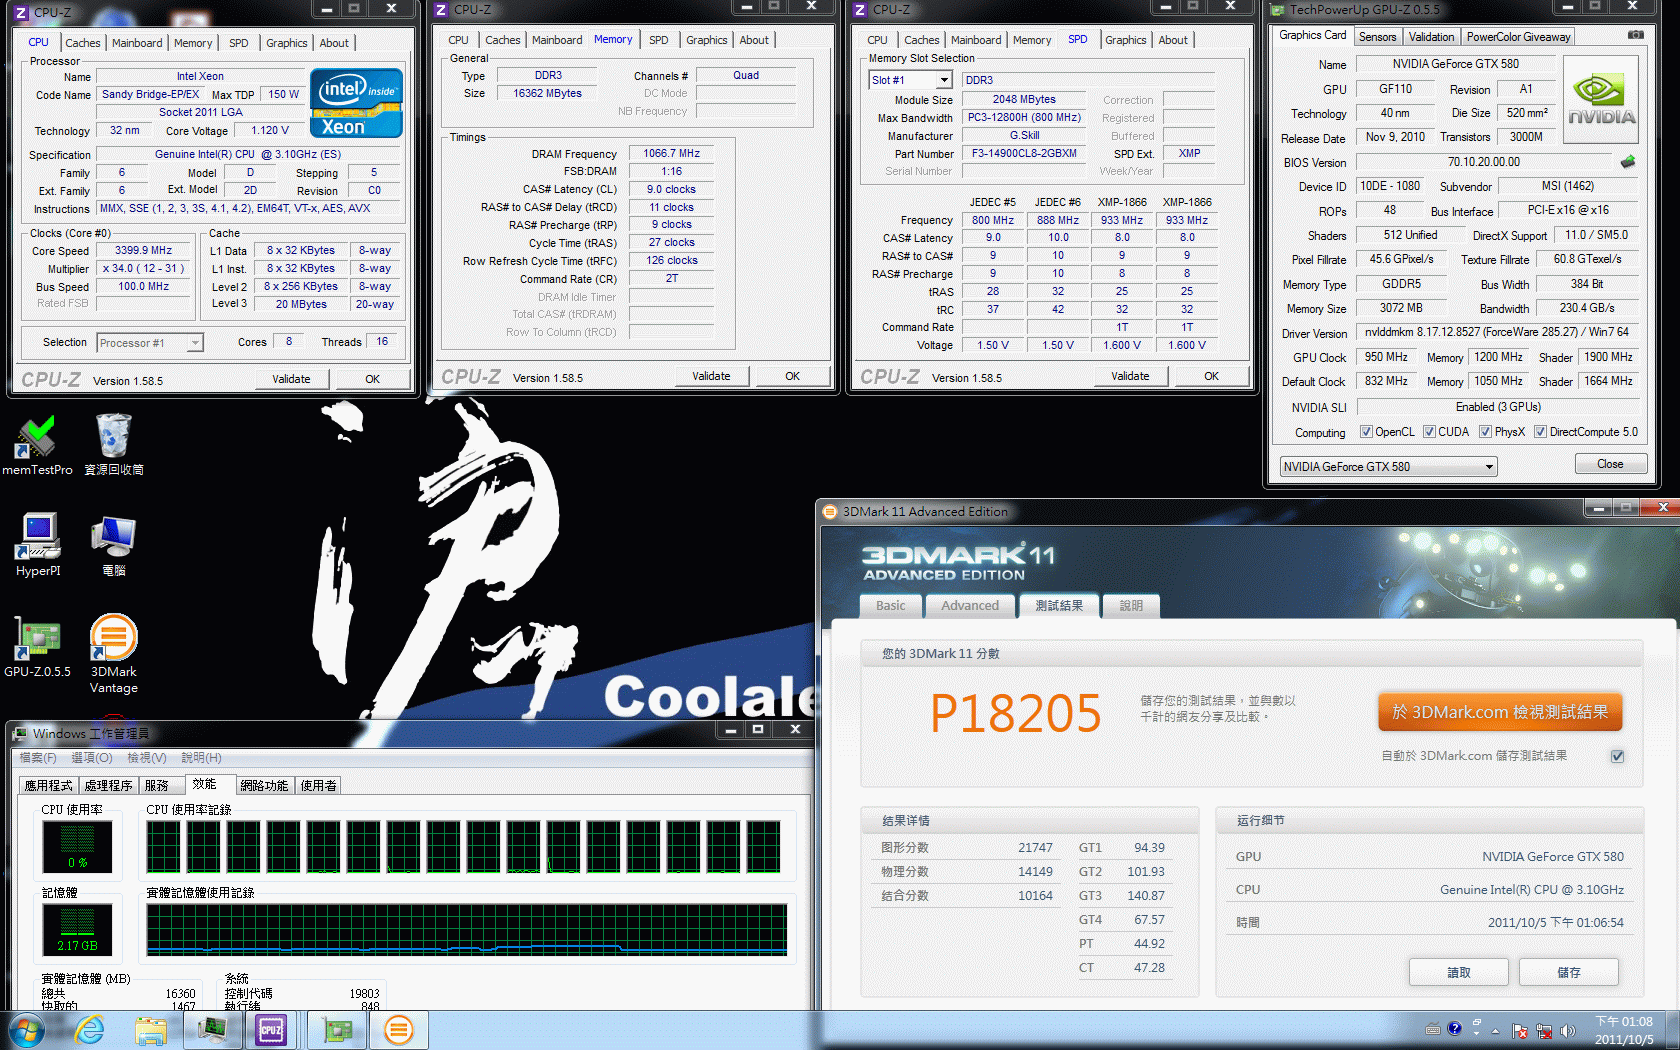
Task: Click the memory 2.17 GB meter
Action: pyautogui.click(x=77, y=928)
